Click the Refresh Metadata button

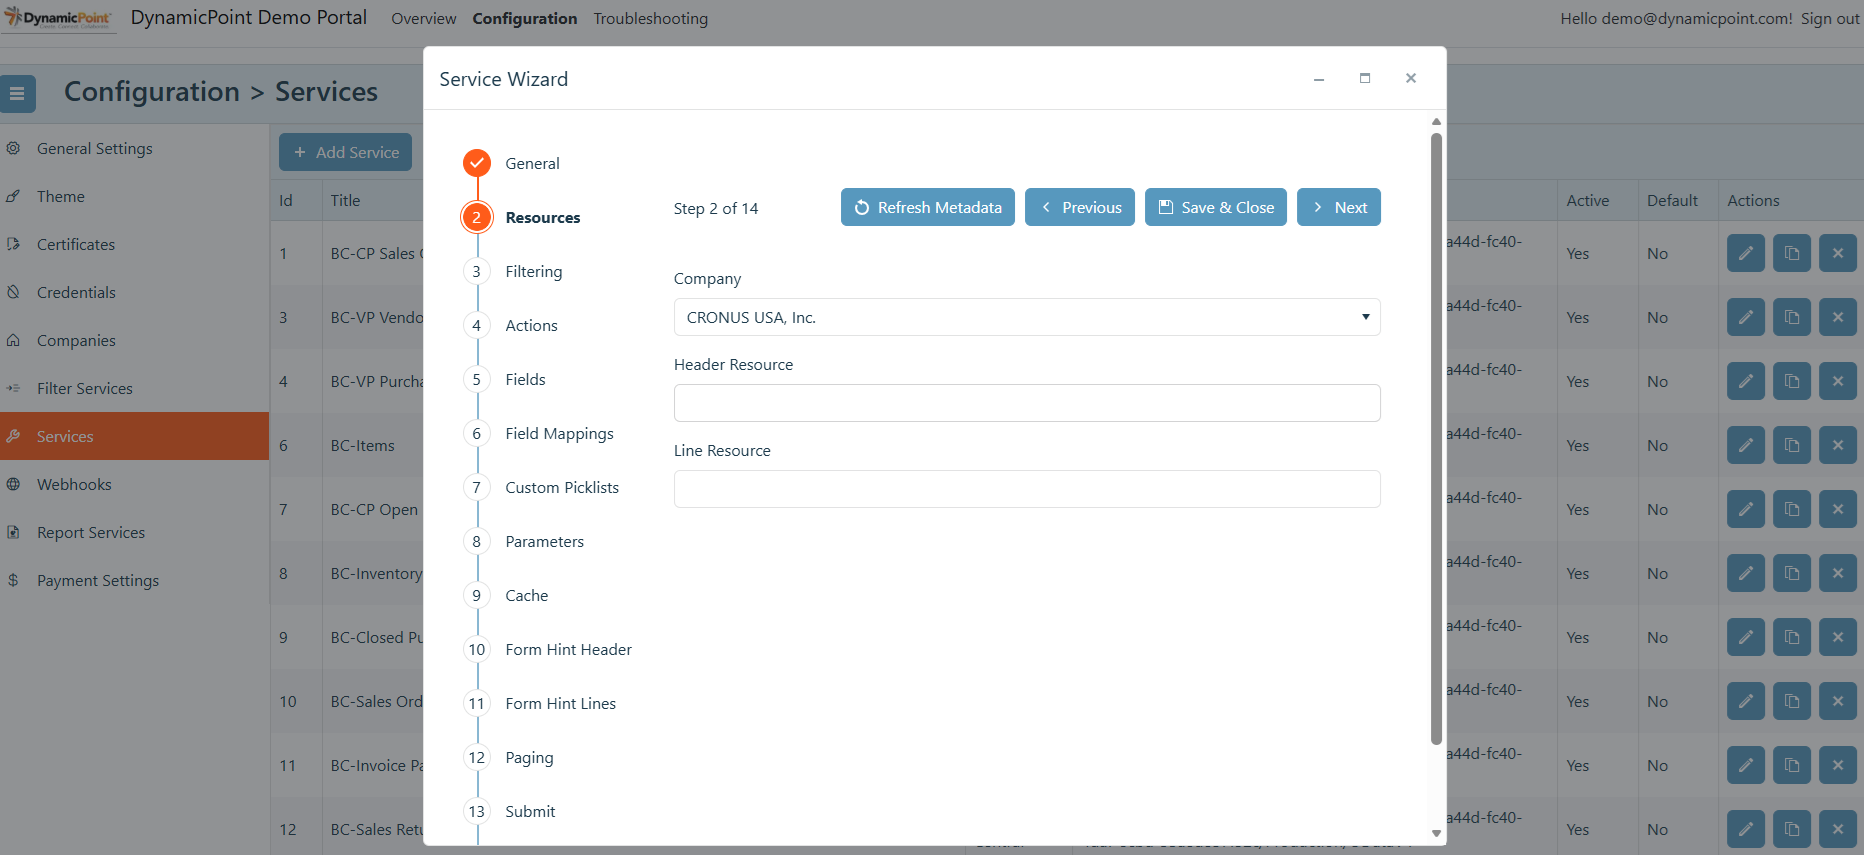928,207
